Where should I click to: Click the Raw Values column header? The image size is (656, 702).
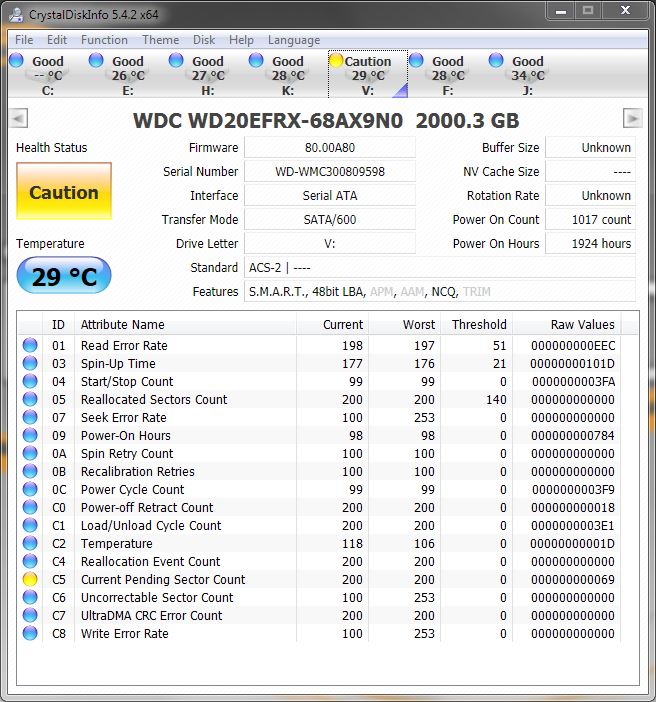pyautogui.click(x=567, y=324)
